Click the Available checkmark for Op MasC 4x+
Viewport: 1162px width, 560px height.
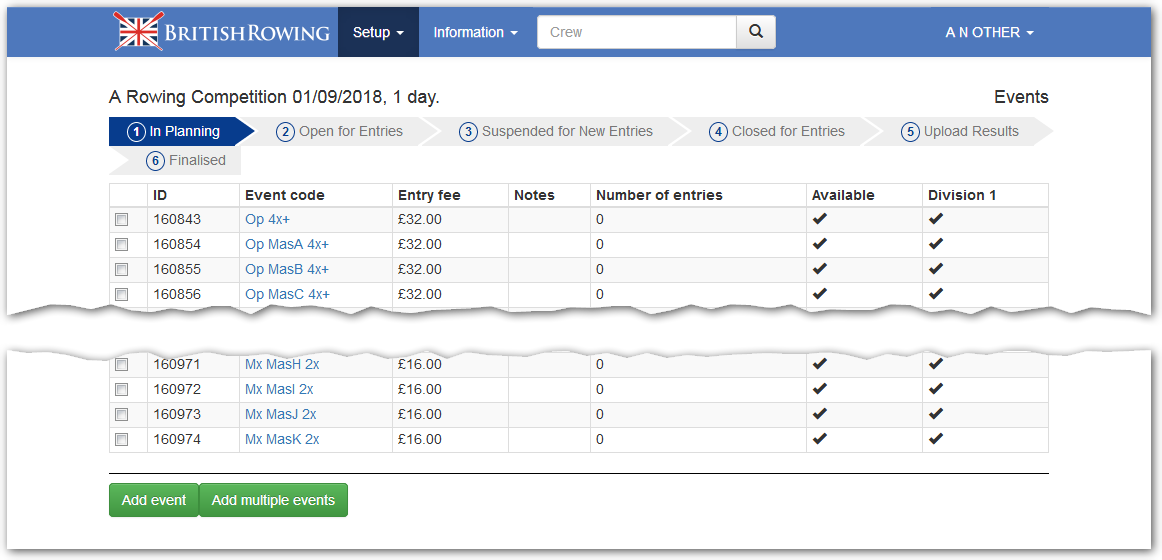point(820,294)
